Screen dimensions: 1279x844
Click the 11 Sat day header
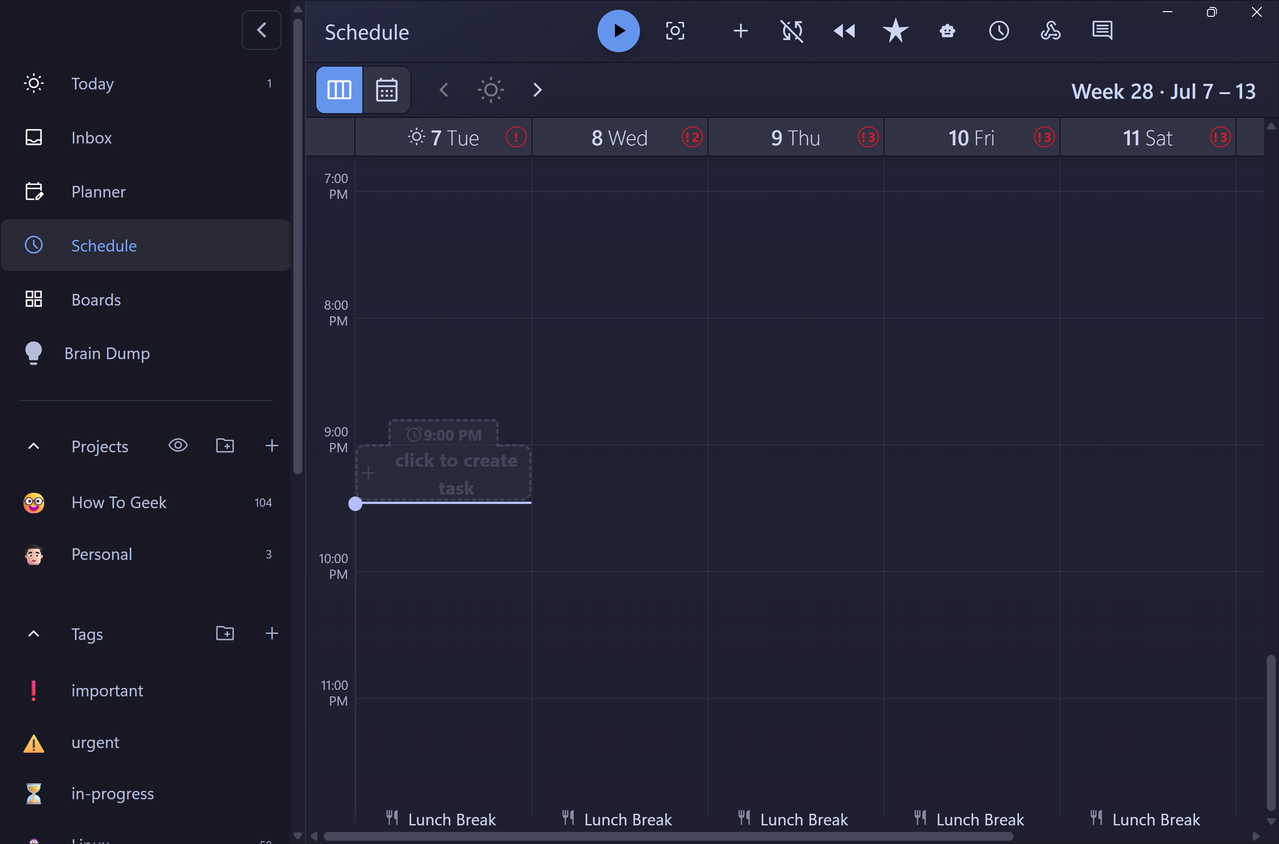(x=1147, y=138)
